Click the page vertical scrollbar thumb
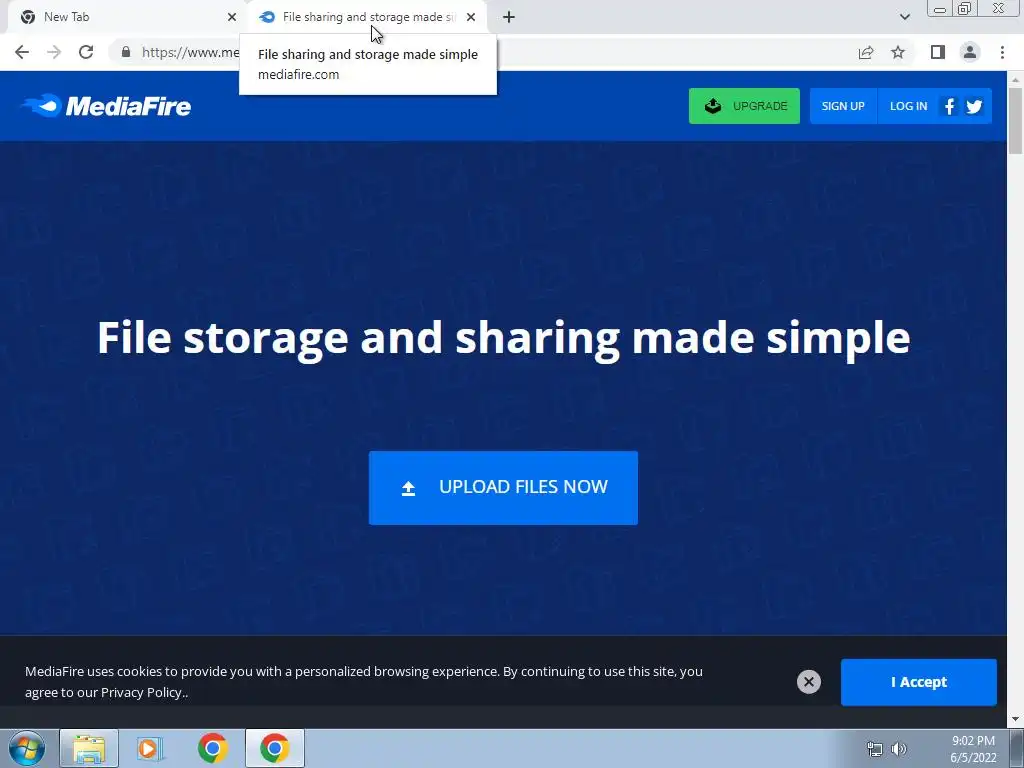The width and height of the screenshot is (1024, 768). pyautogui.click(x=1015, y=120)
